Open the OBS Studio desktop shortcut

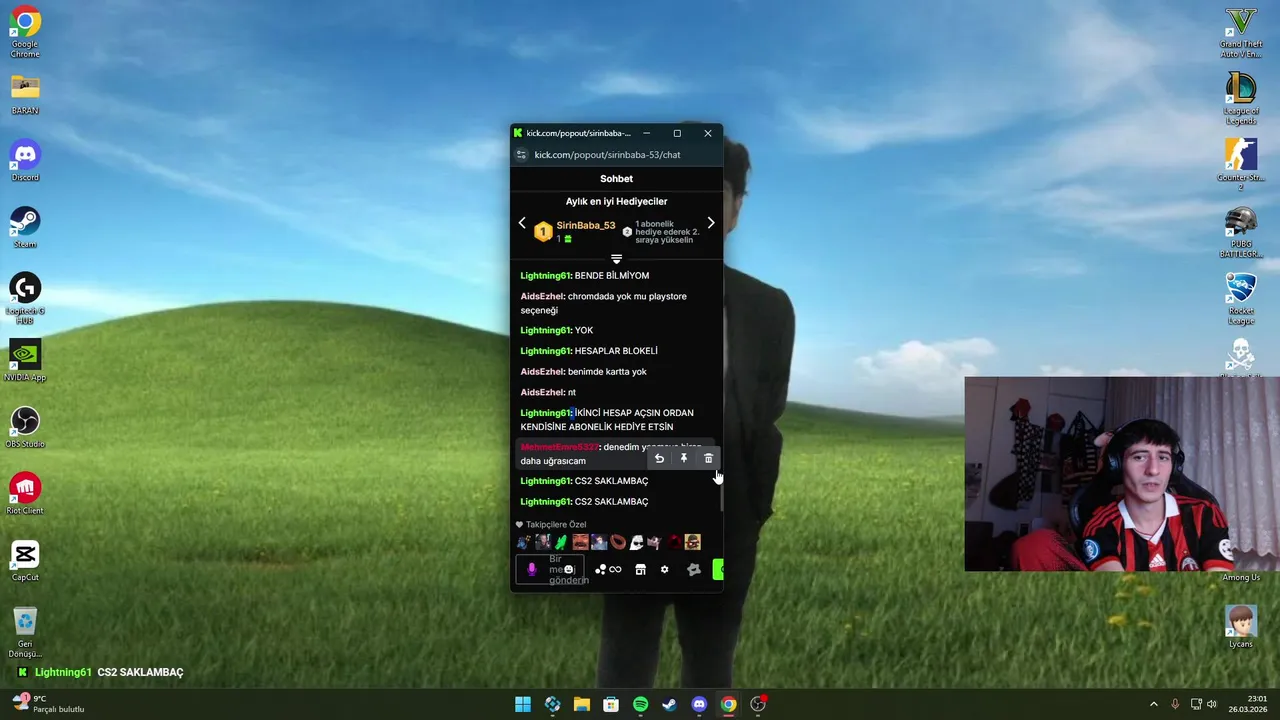click(x=25, y=427)
